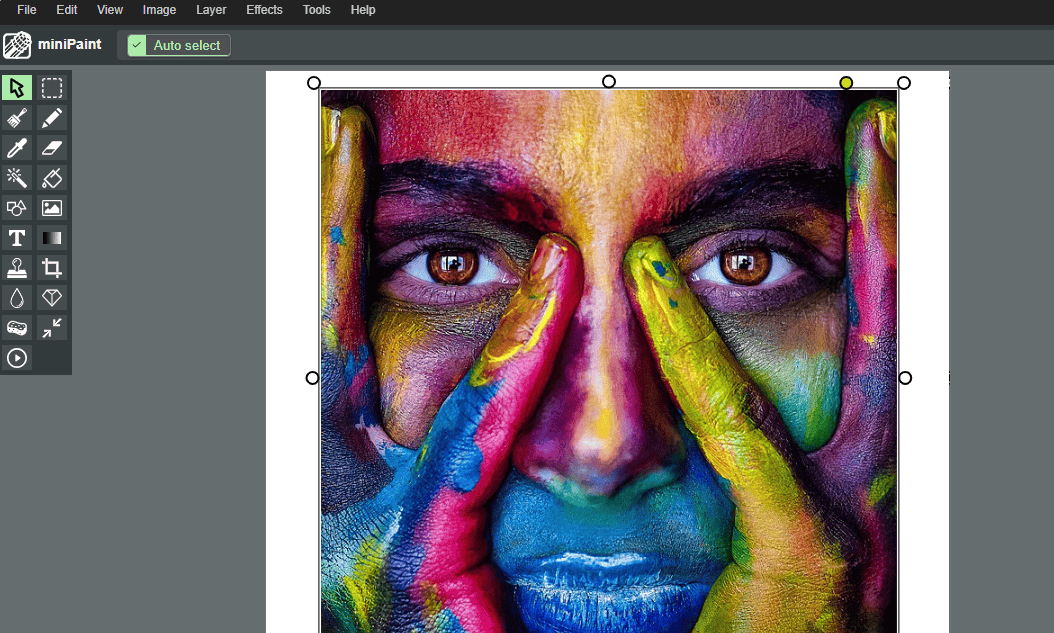This screenshot has width=1054, height=633.
Task: Click the miniPaint logo
Action: pos(17,45)
